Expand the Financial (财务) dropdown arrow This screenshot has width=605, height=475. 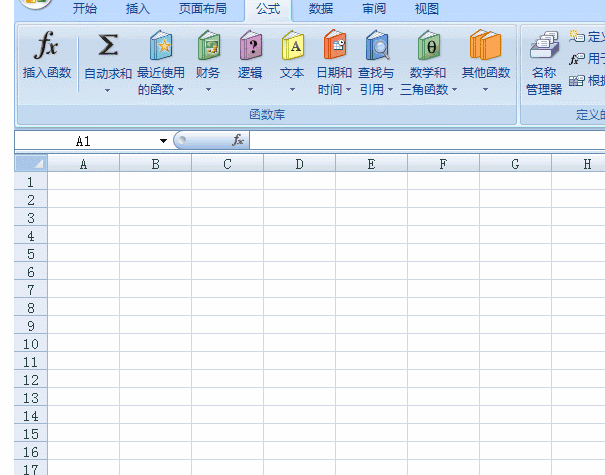point(208,90)
